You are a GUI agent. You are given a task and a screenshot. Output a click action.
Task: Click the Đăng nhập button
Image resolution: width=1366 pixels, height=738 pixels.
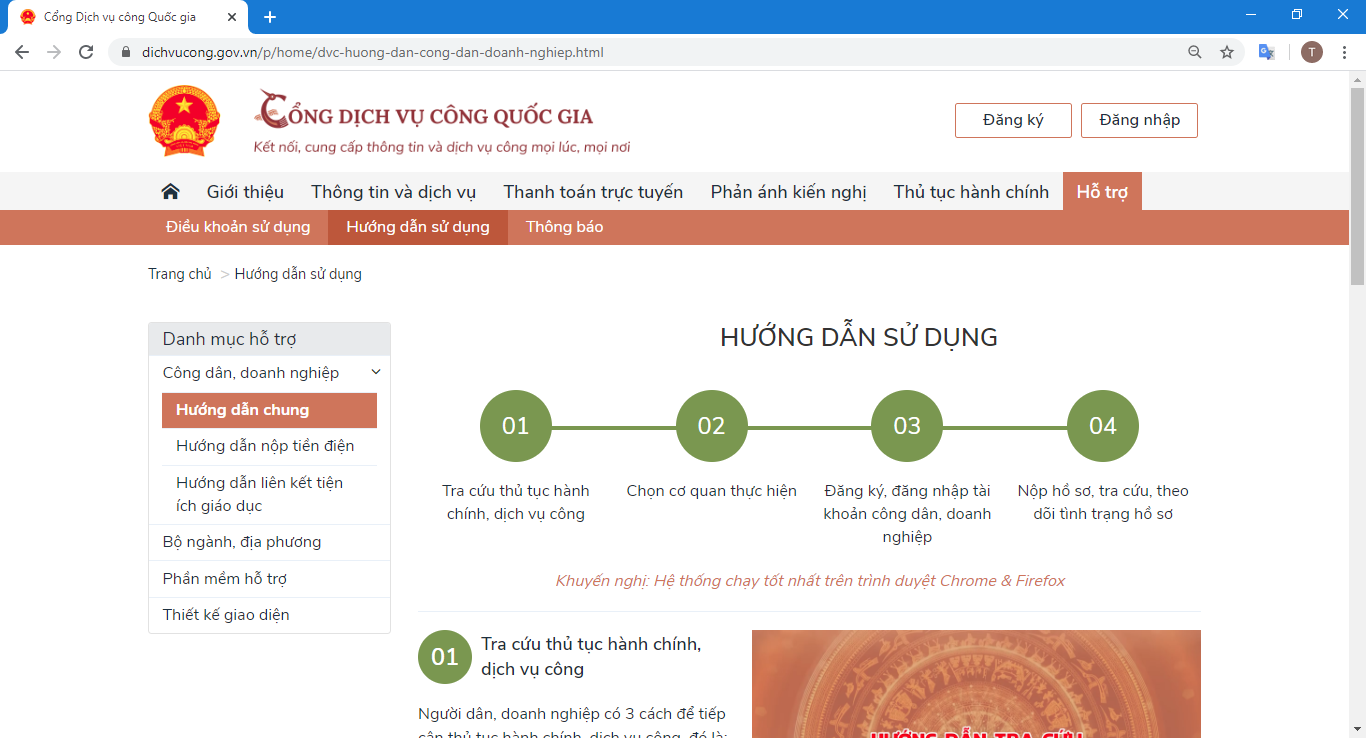click(1139, 120)
